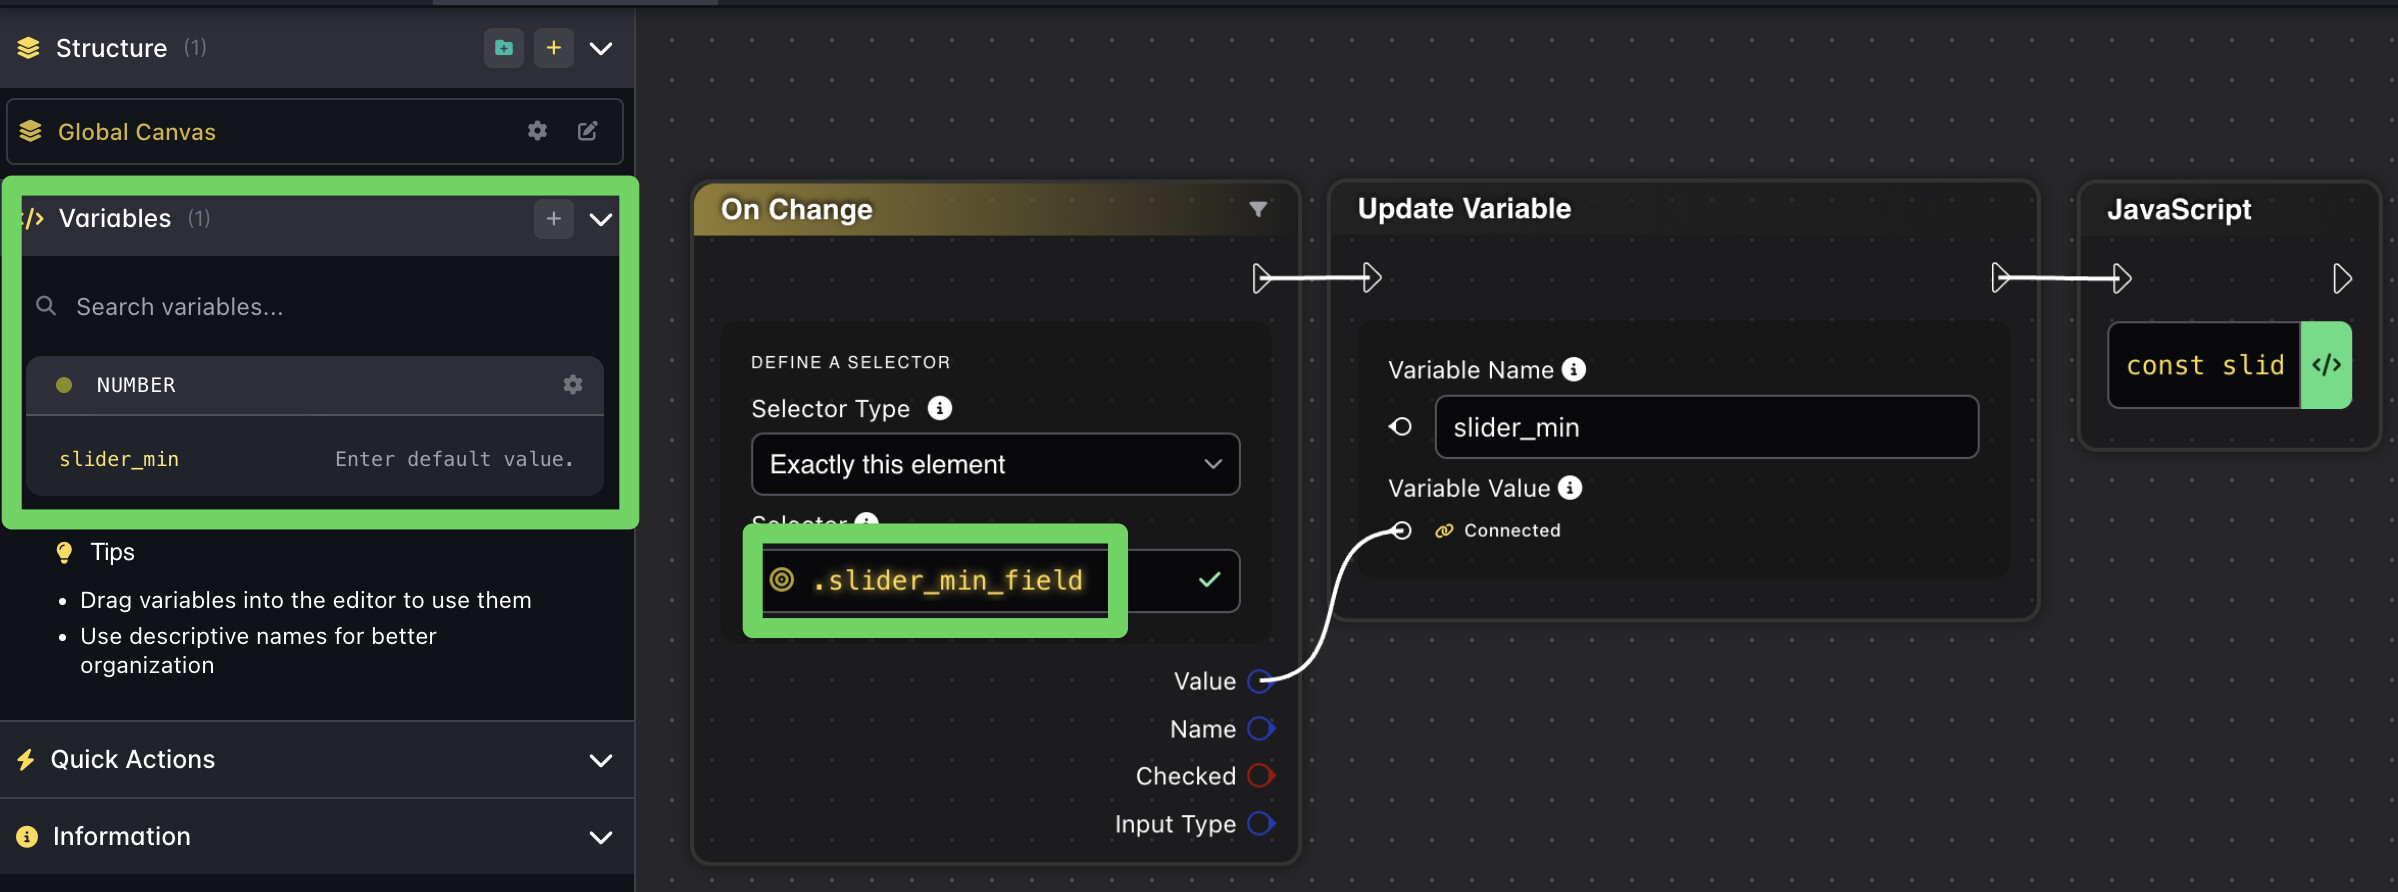
Task: Click the Selector Type info icon
Action: (x=939, y=408)
